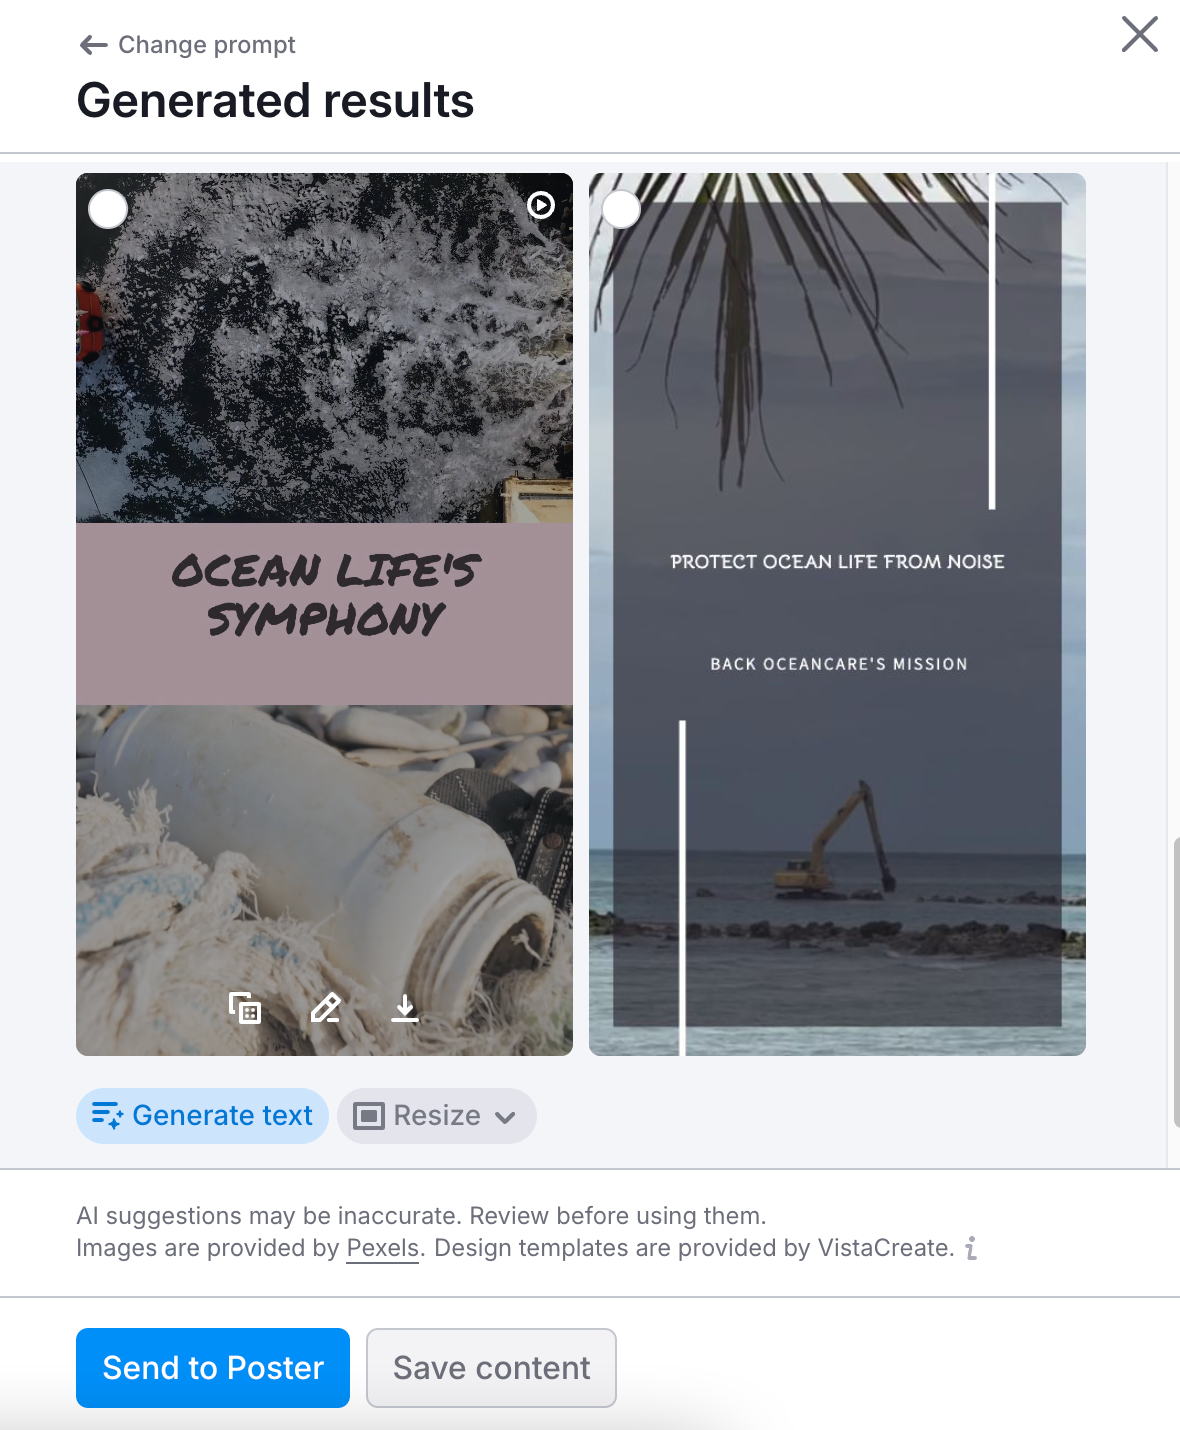Click the frame icon inside Resize button
The height and width of the screenshot is (1430, 1180).
tap(369, 1116)
